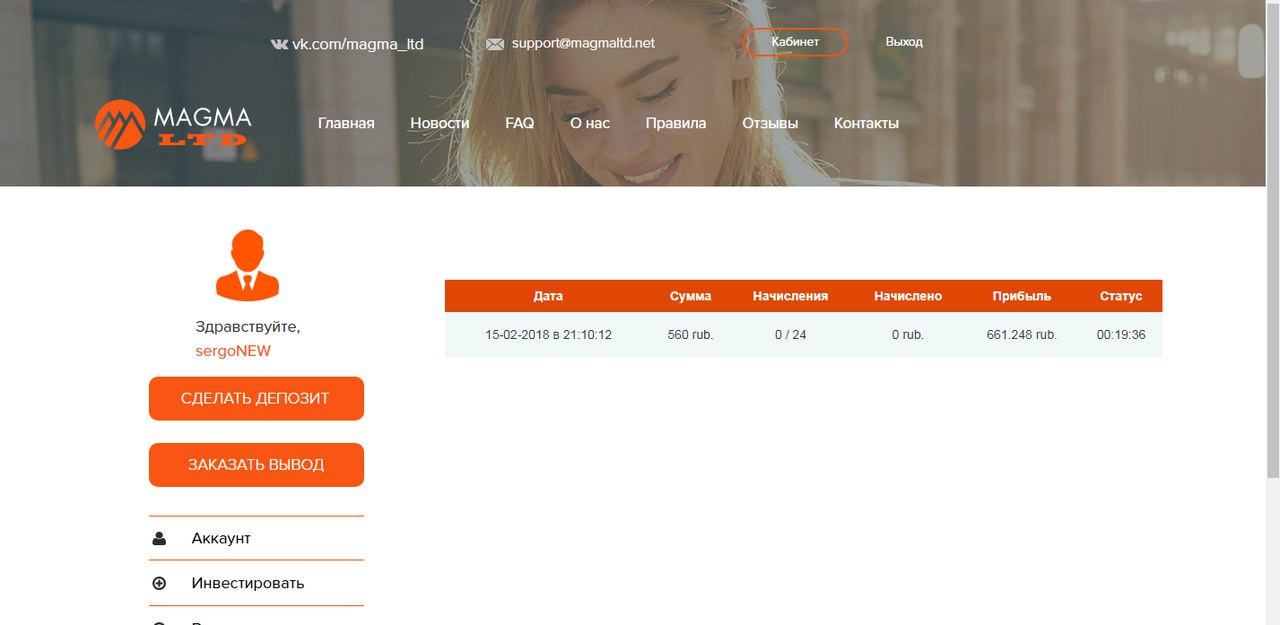
Task: Click the plus icon beside Инвестировать
Action: (x=159, y=583)
